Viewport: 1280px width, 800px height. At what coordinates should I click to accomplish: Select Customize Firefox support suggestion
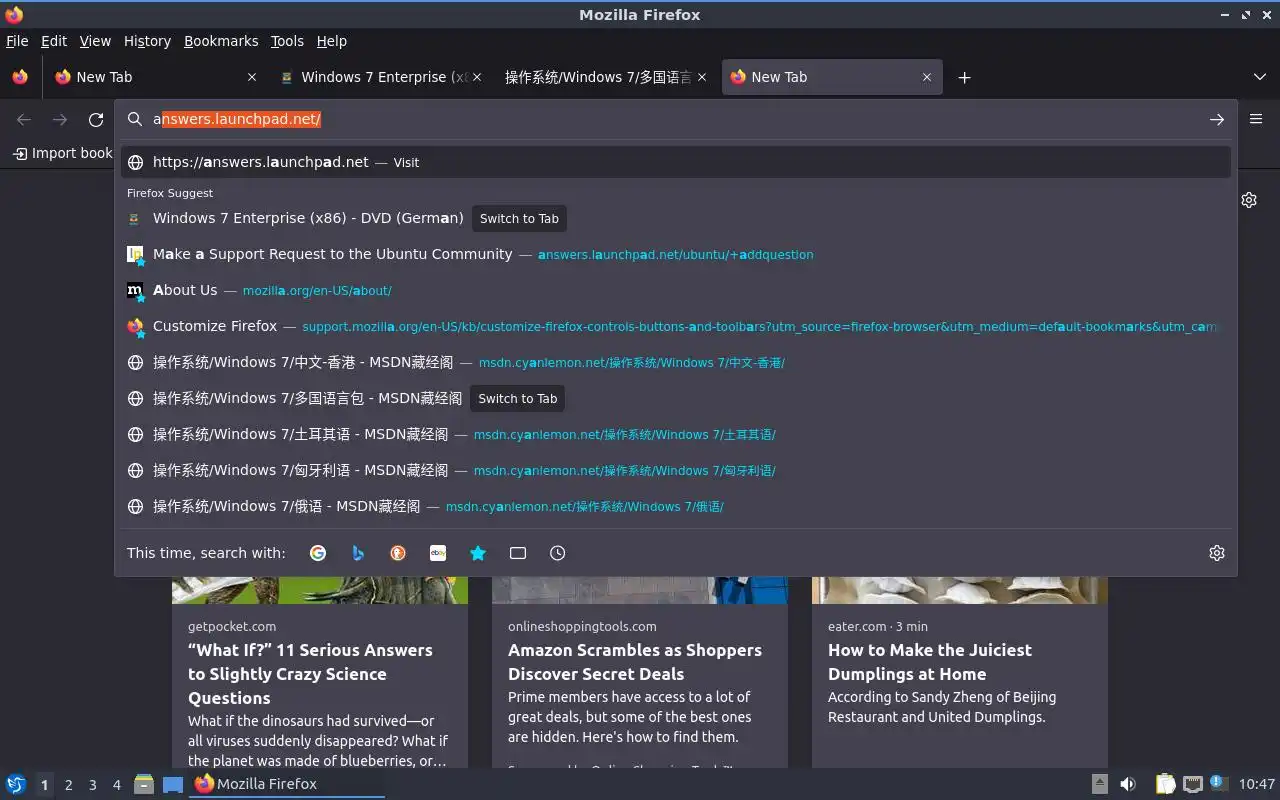[x=676, y=326]
